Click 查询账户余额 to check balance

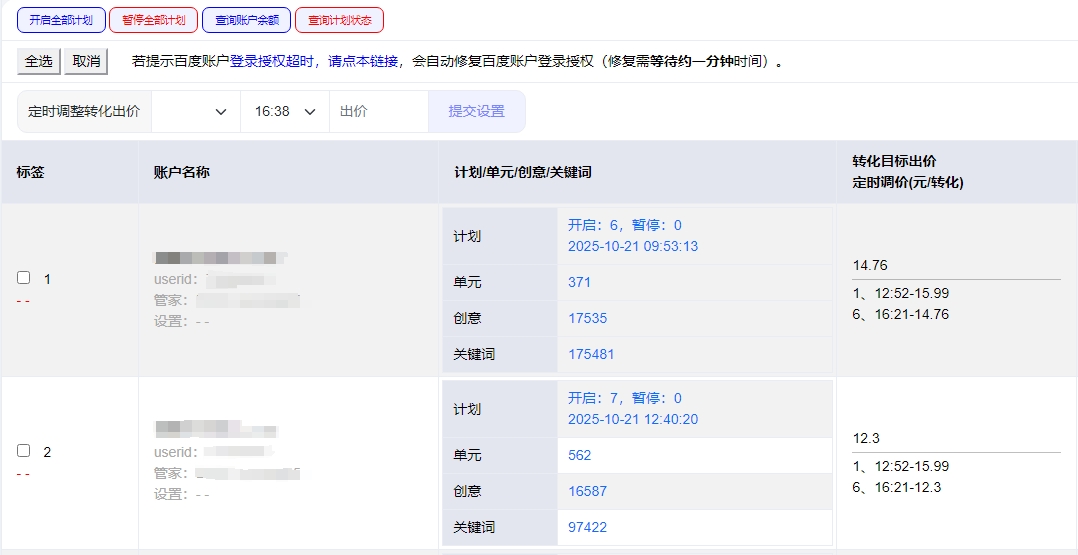coord(246,20)
